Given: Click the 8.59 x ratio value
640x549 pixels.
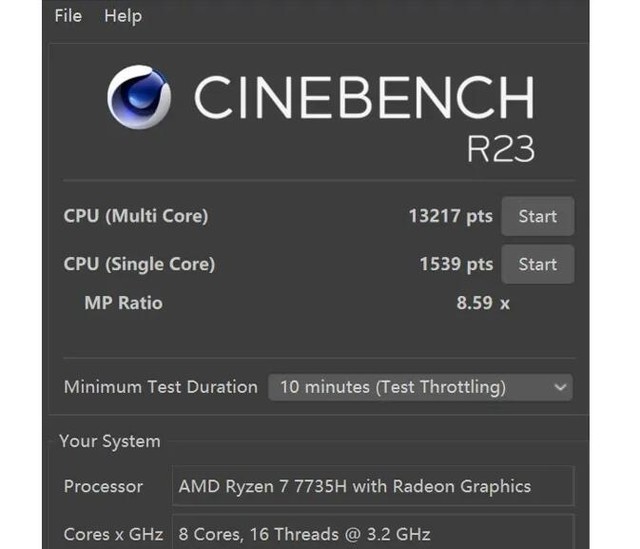Looking at the screenshot, I should tap(483, 303).
